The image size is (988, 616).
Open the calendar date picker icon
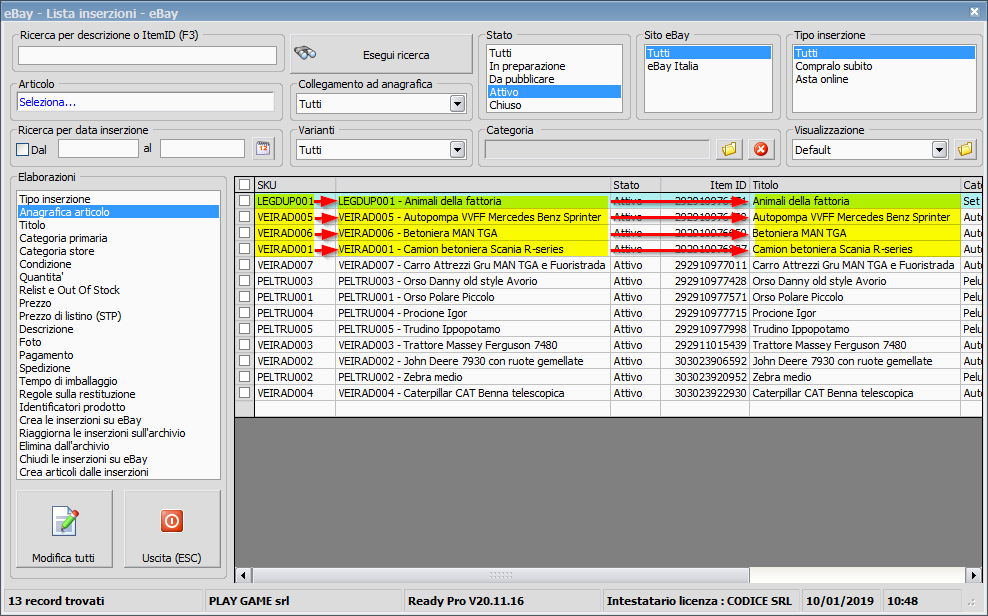pos(263,149)
